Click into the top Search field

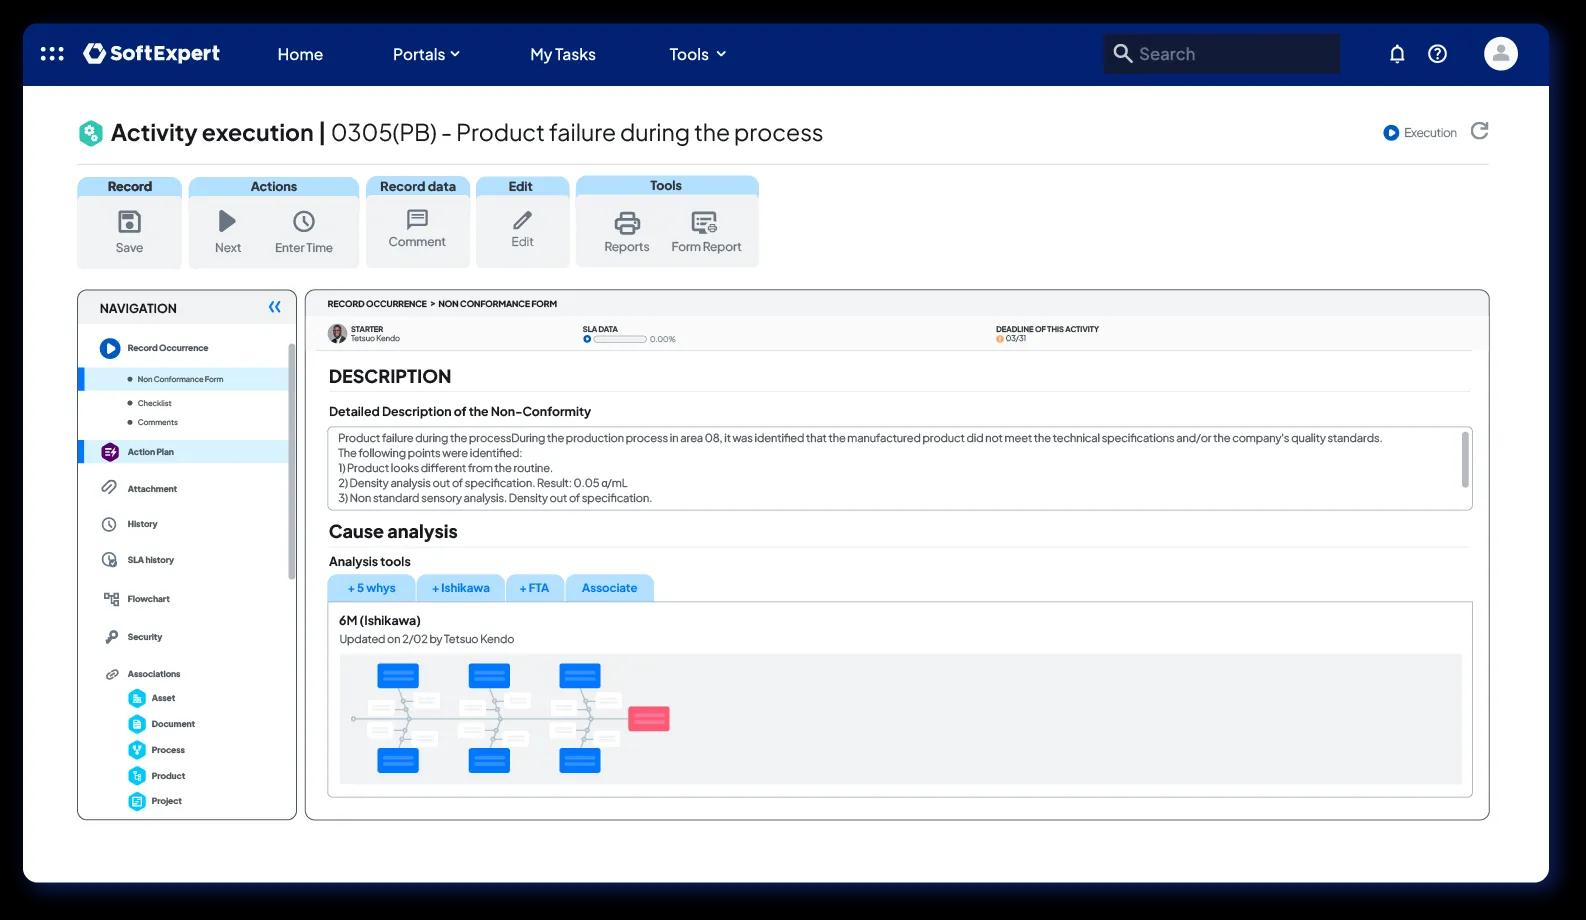[1221, 54]
